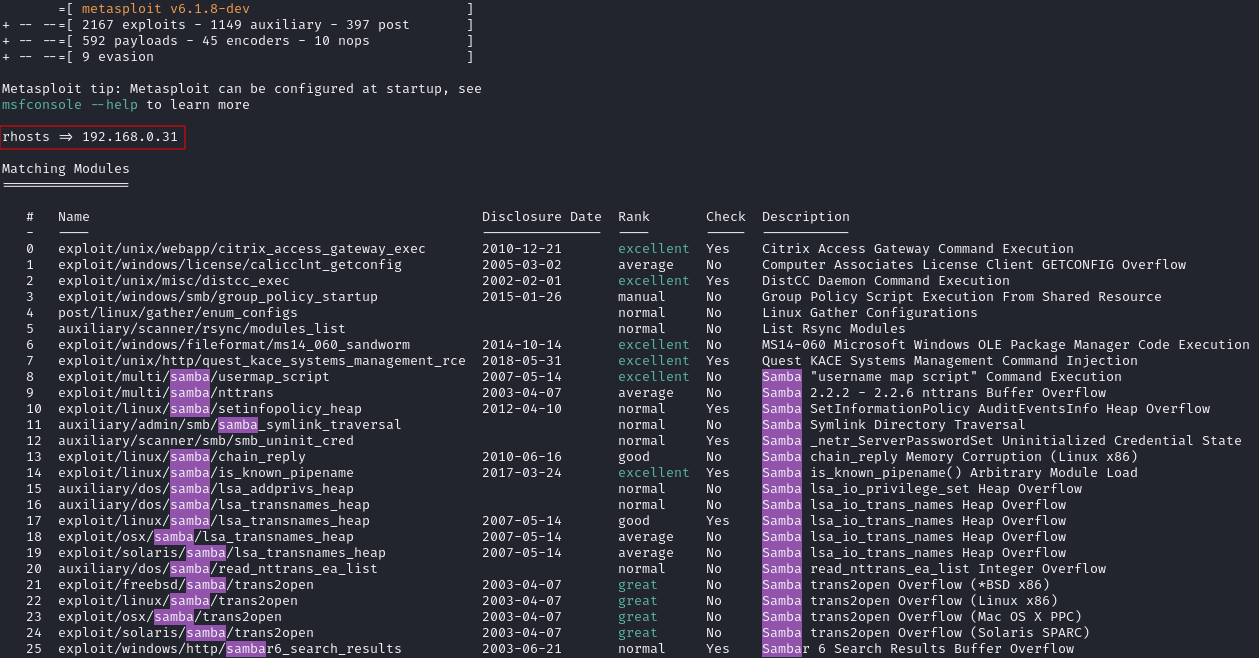Select the Rank column header

(x=632, y=216)
